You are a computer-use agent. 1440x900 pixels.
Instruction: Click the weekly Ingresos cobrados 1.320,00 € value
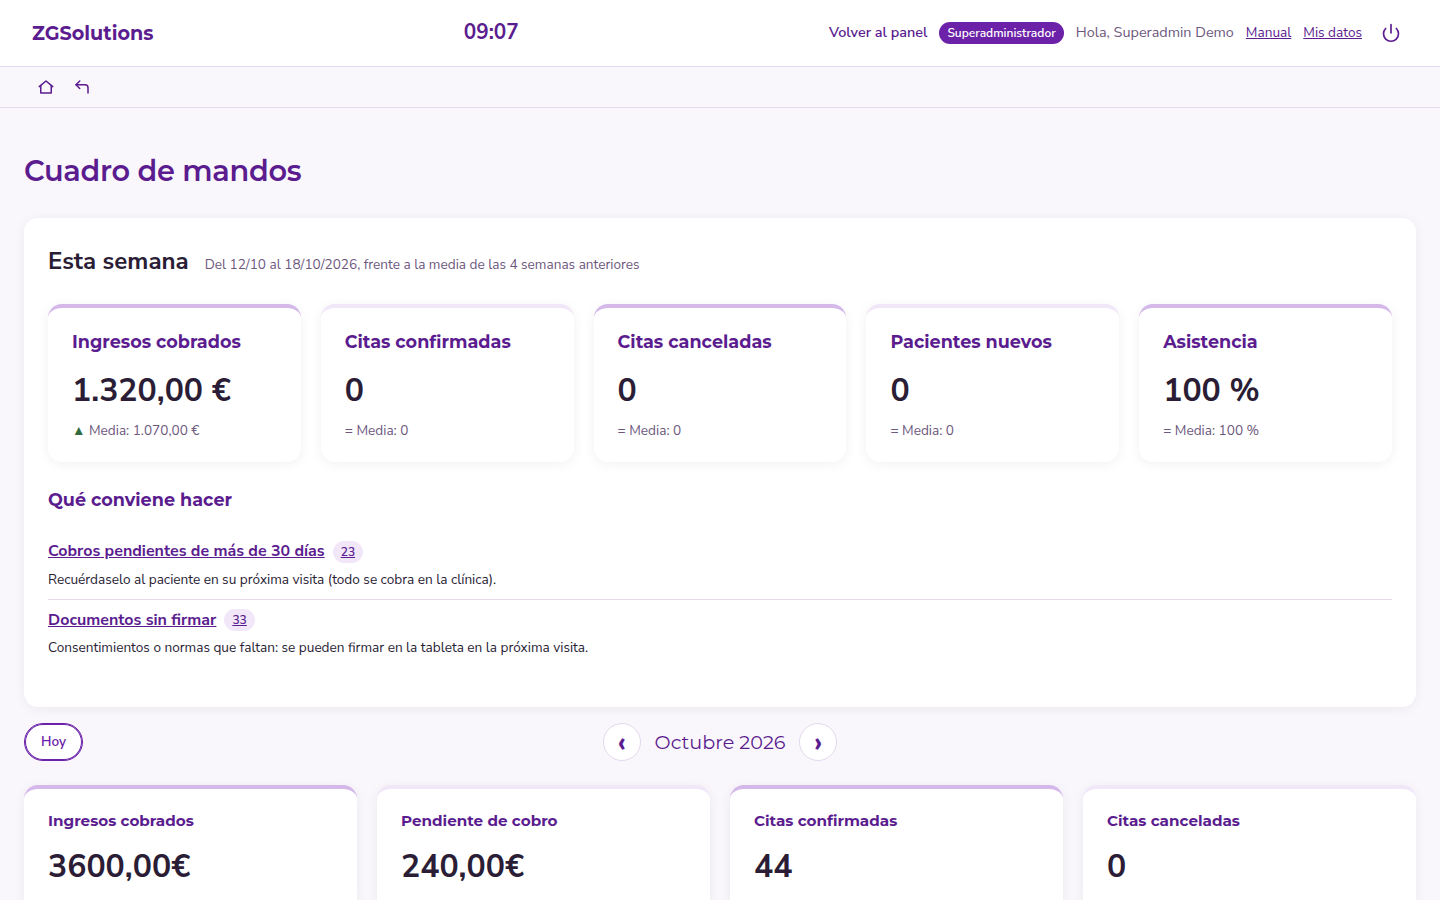point(152,390)
